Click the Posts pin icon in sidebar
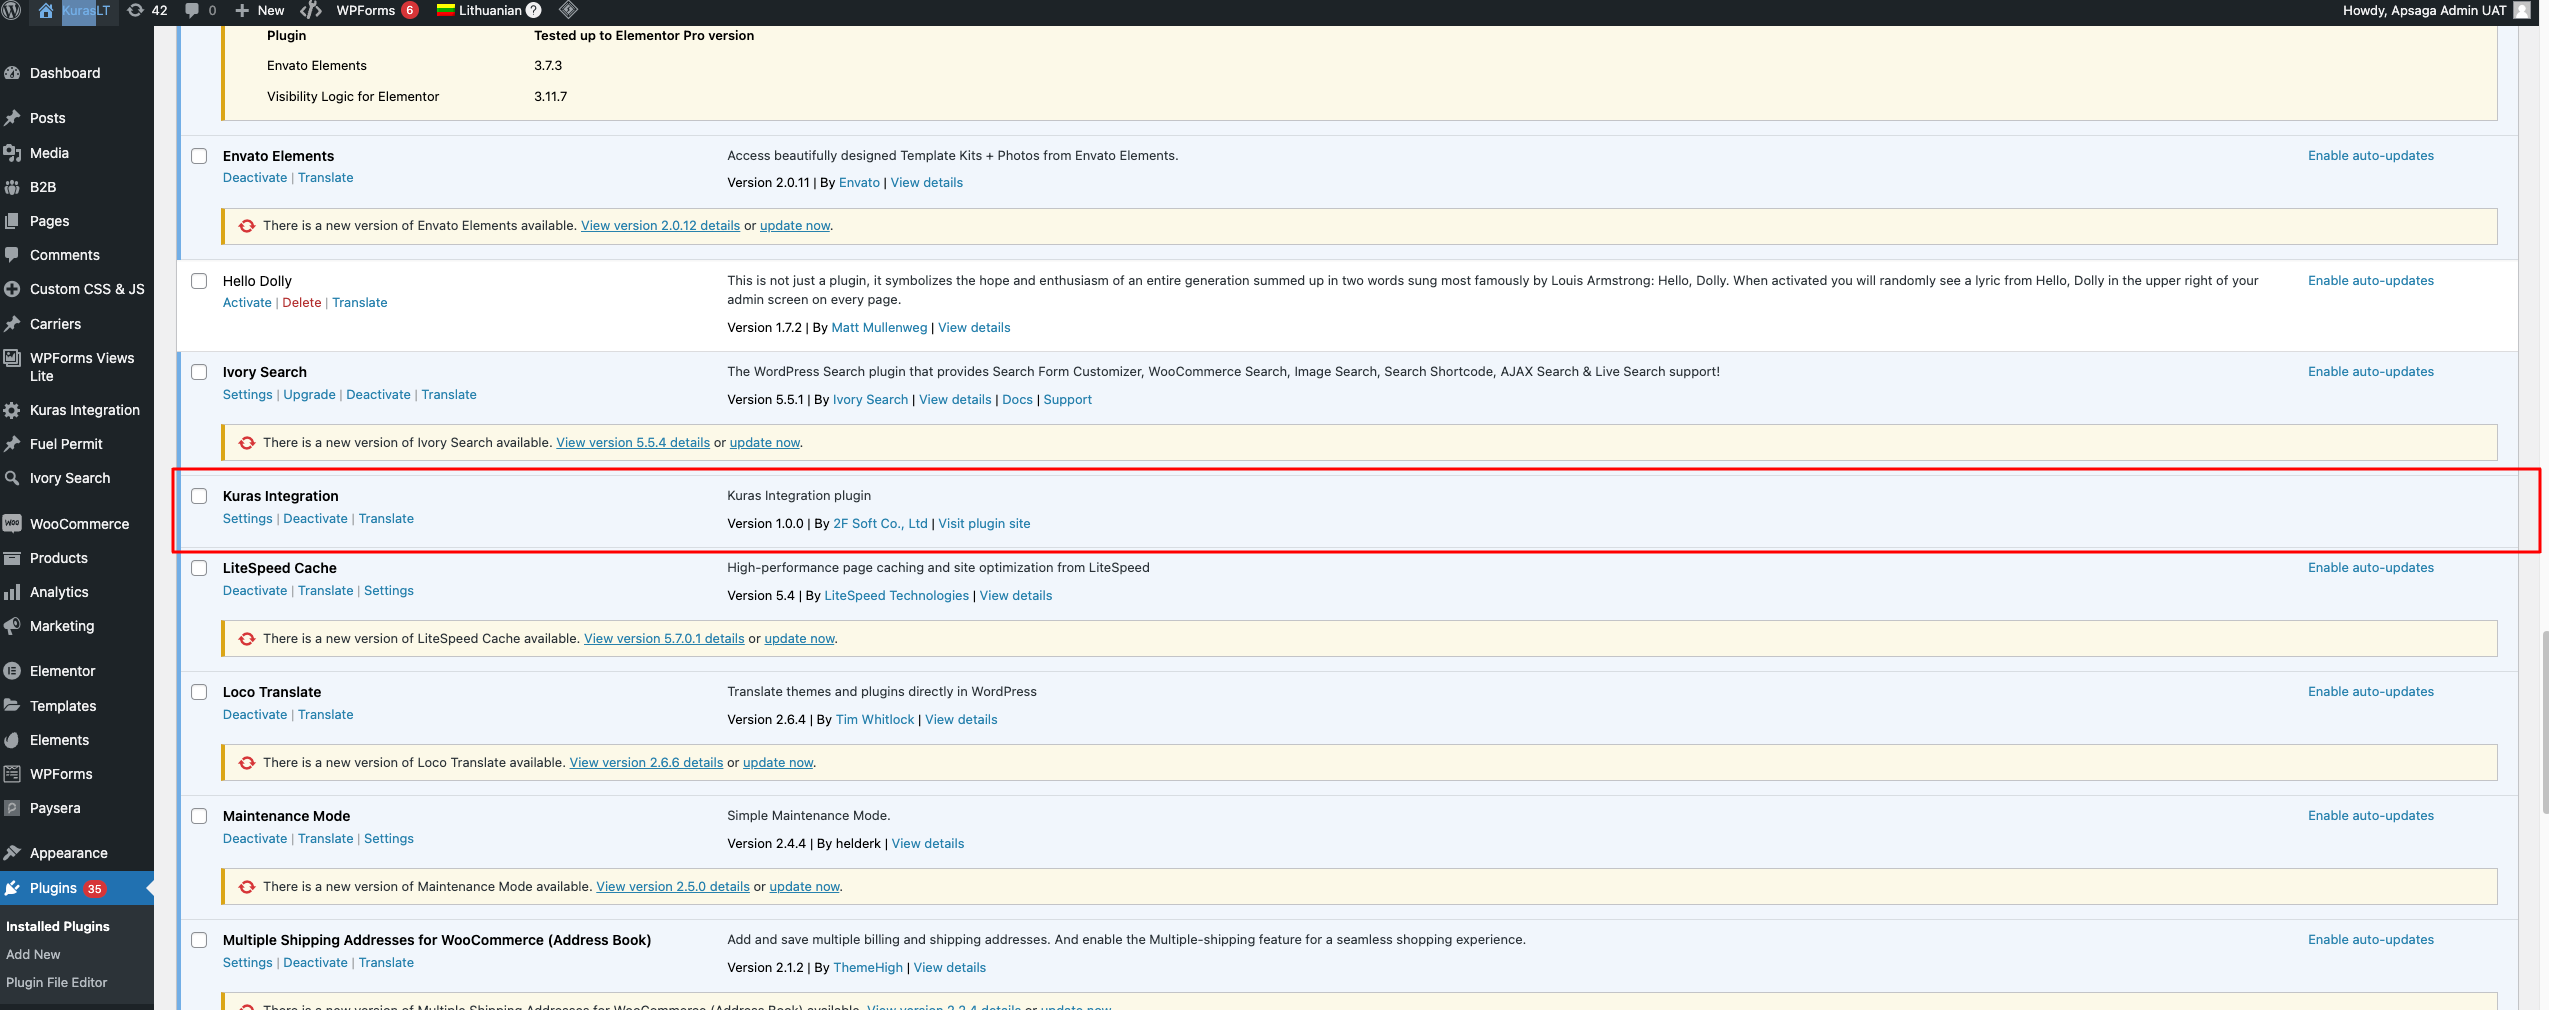 coord(13,118)
